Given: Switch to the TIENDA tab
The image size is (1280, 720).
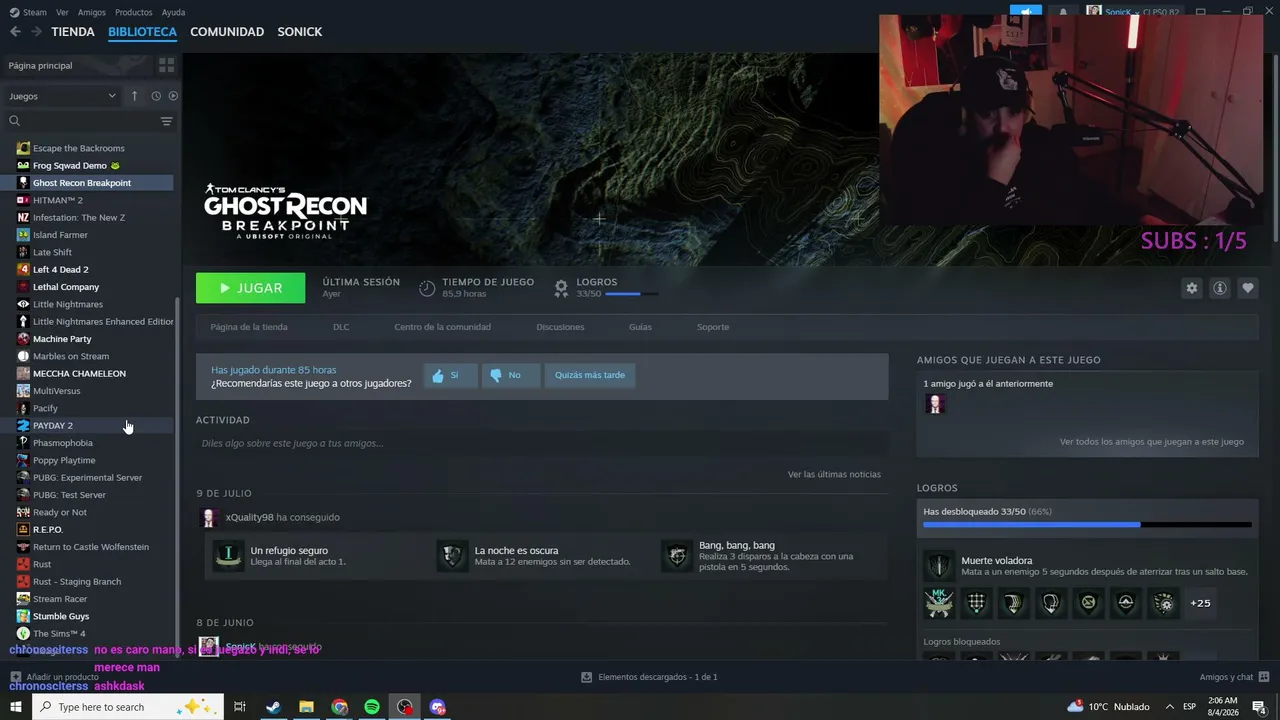Looking at the screenshot, I should pos(73,32).
